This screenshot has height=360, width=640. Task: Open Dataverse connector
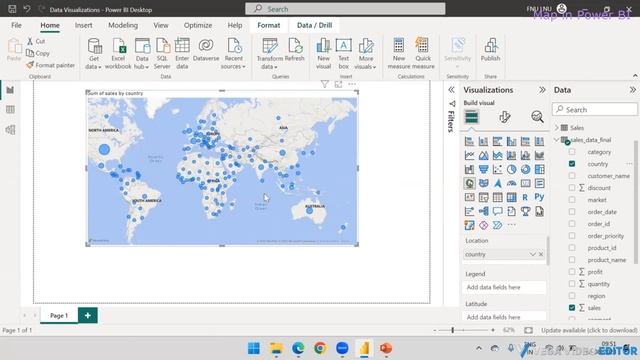pos(206,50)
